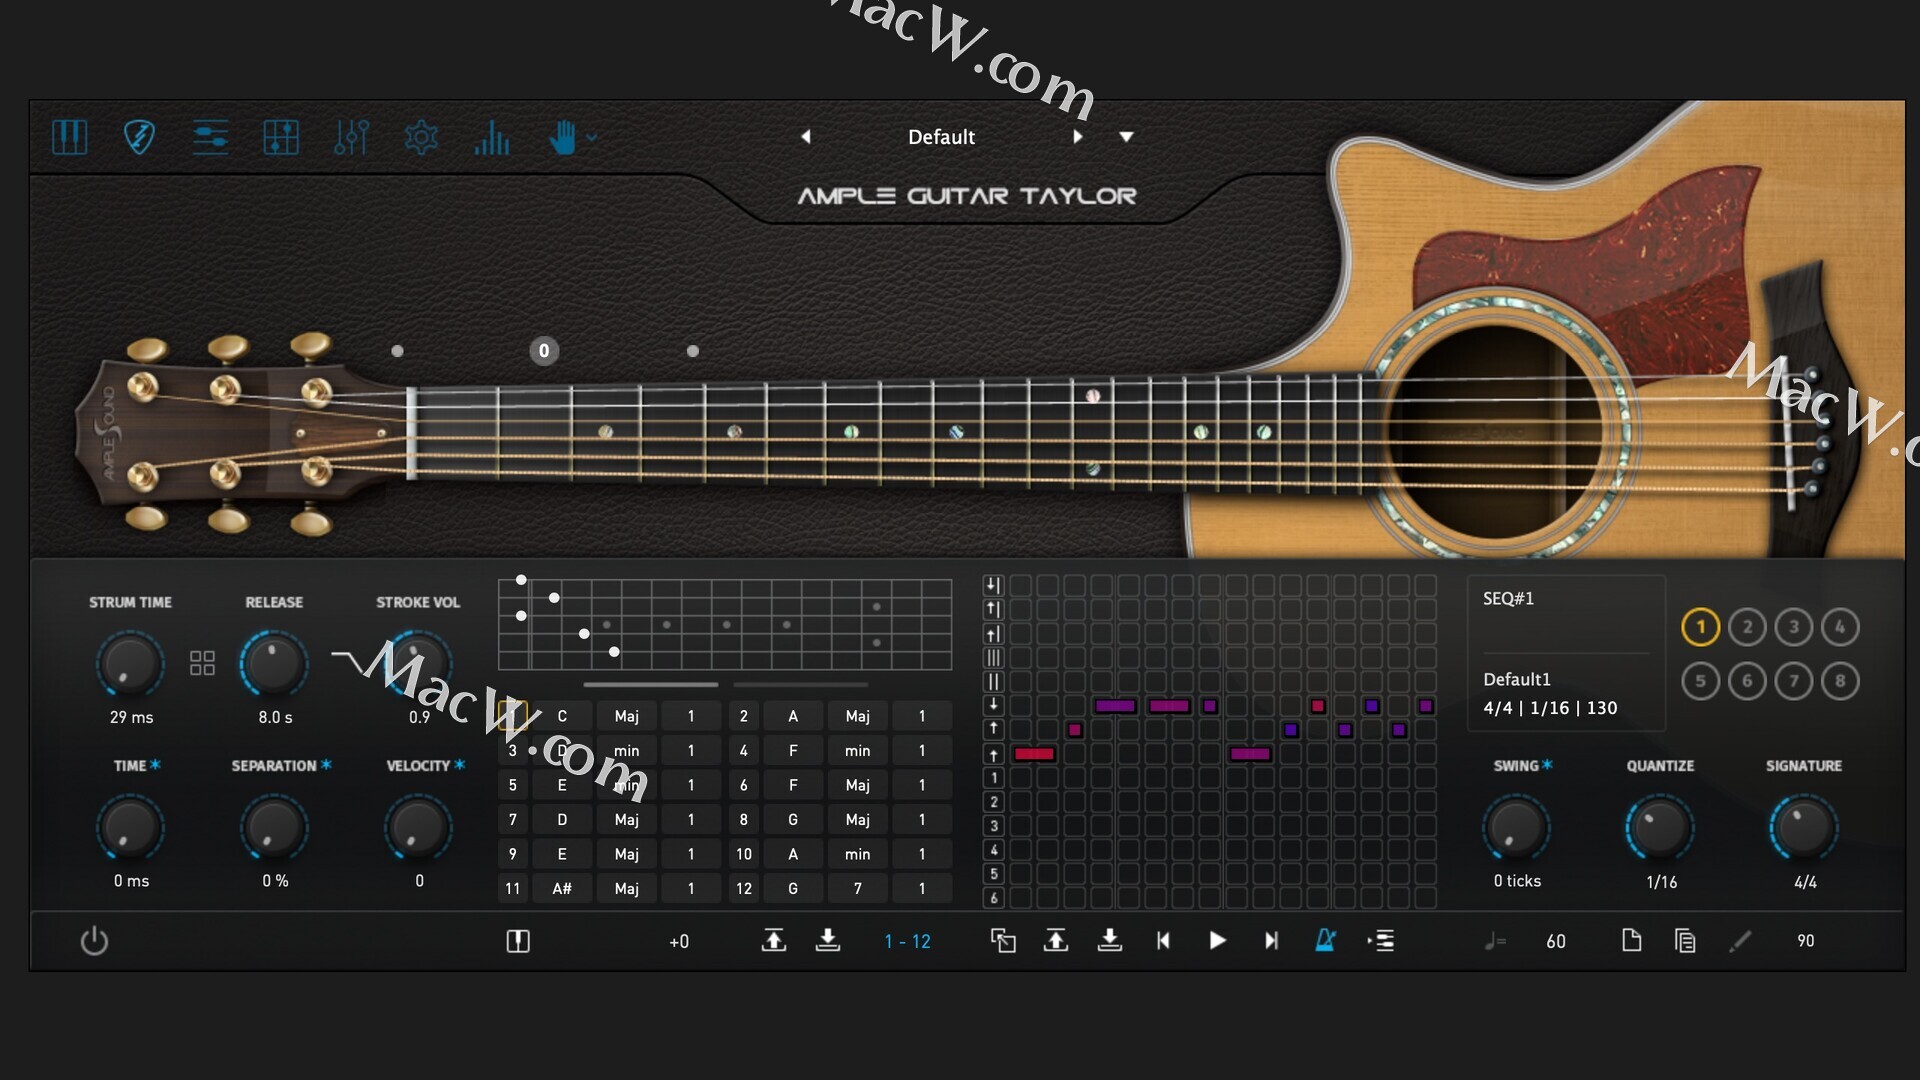The height and width of the screenshot is (1080, 1920).
Task: Click chord download icon before 1 - 12
Action: click(828, 940)
